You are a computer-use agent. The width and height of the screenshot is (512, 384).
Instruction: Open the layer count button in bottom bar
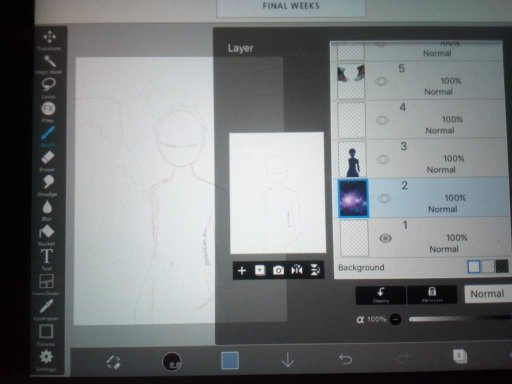click(460, 356)
